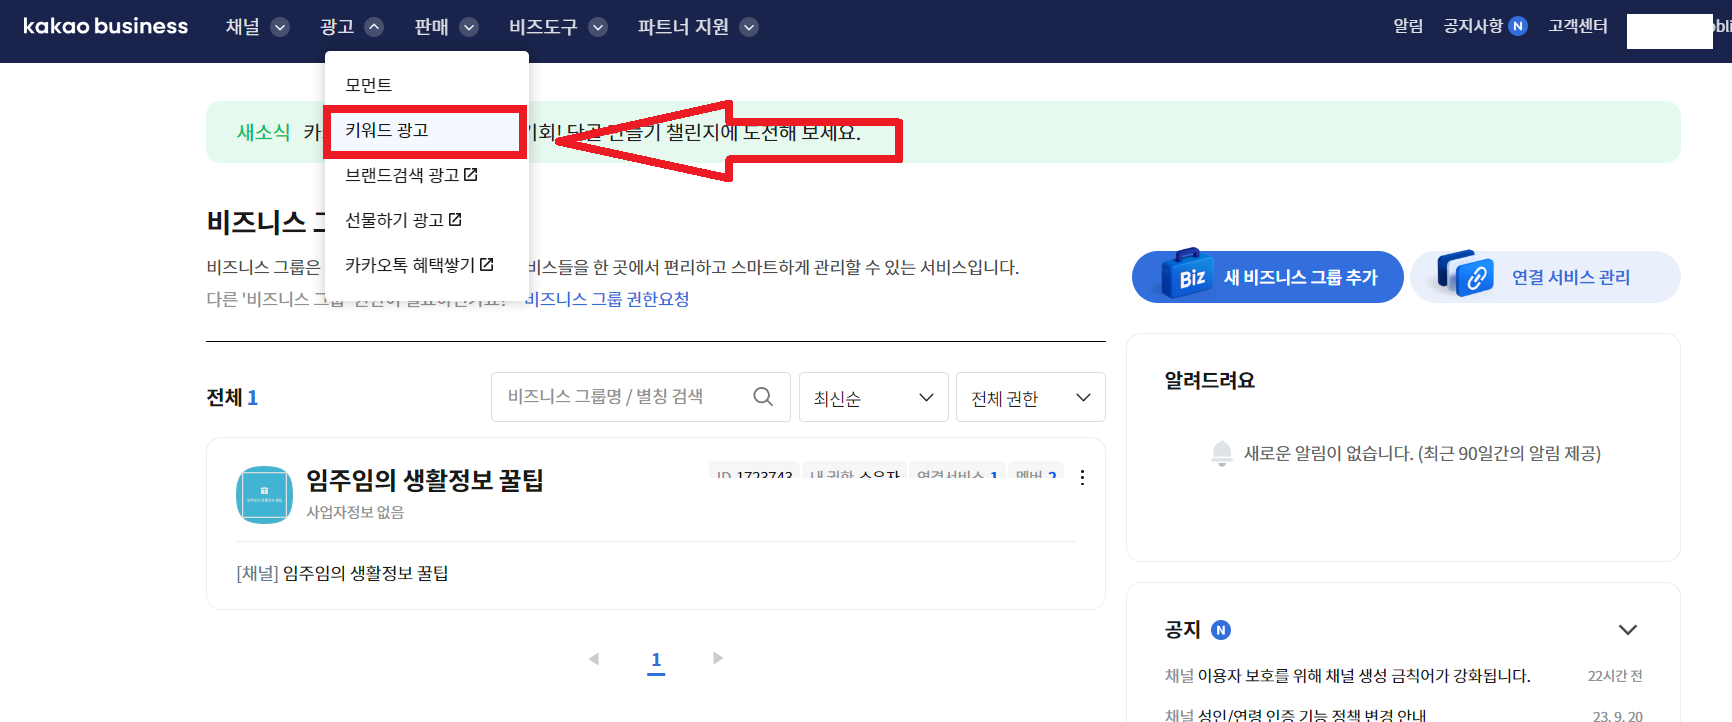
Task: Go to next page arrow
Action: (x=718, y=658)
